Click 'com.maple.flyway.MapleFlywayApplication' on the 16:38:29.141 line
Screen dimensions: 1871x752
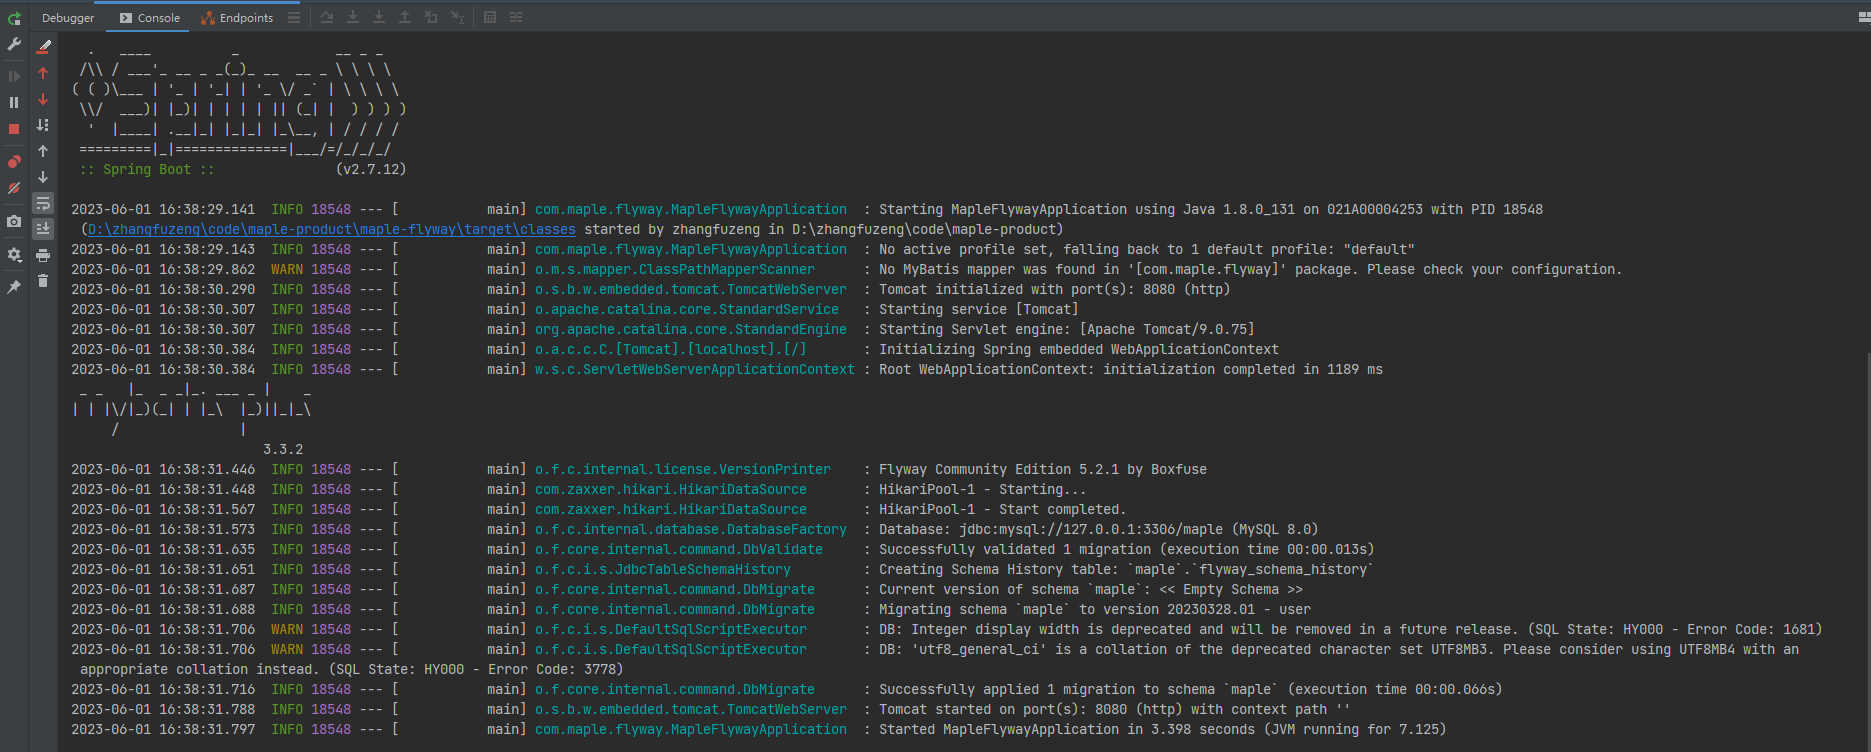click(691, 209)
